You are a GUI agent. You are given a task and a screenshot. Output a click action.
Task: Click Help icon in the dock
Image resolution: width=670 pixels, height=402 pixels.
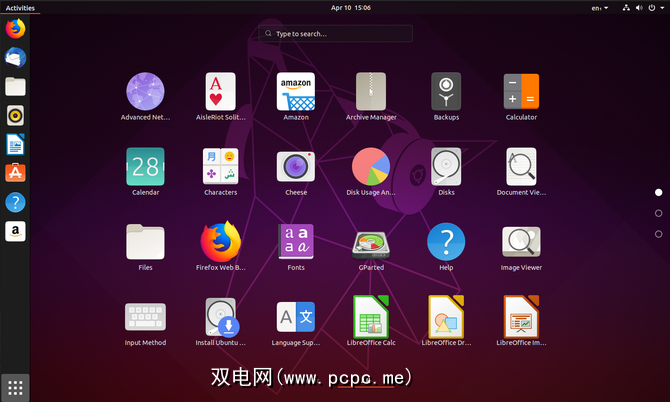coord(15,202)
